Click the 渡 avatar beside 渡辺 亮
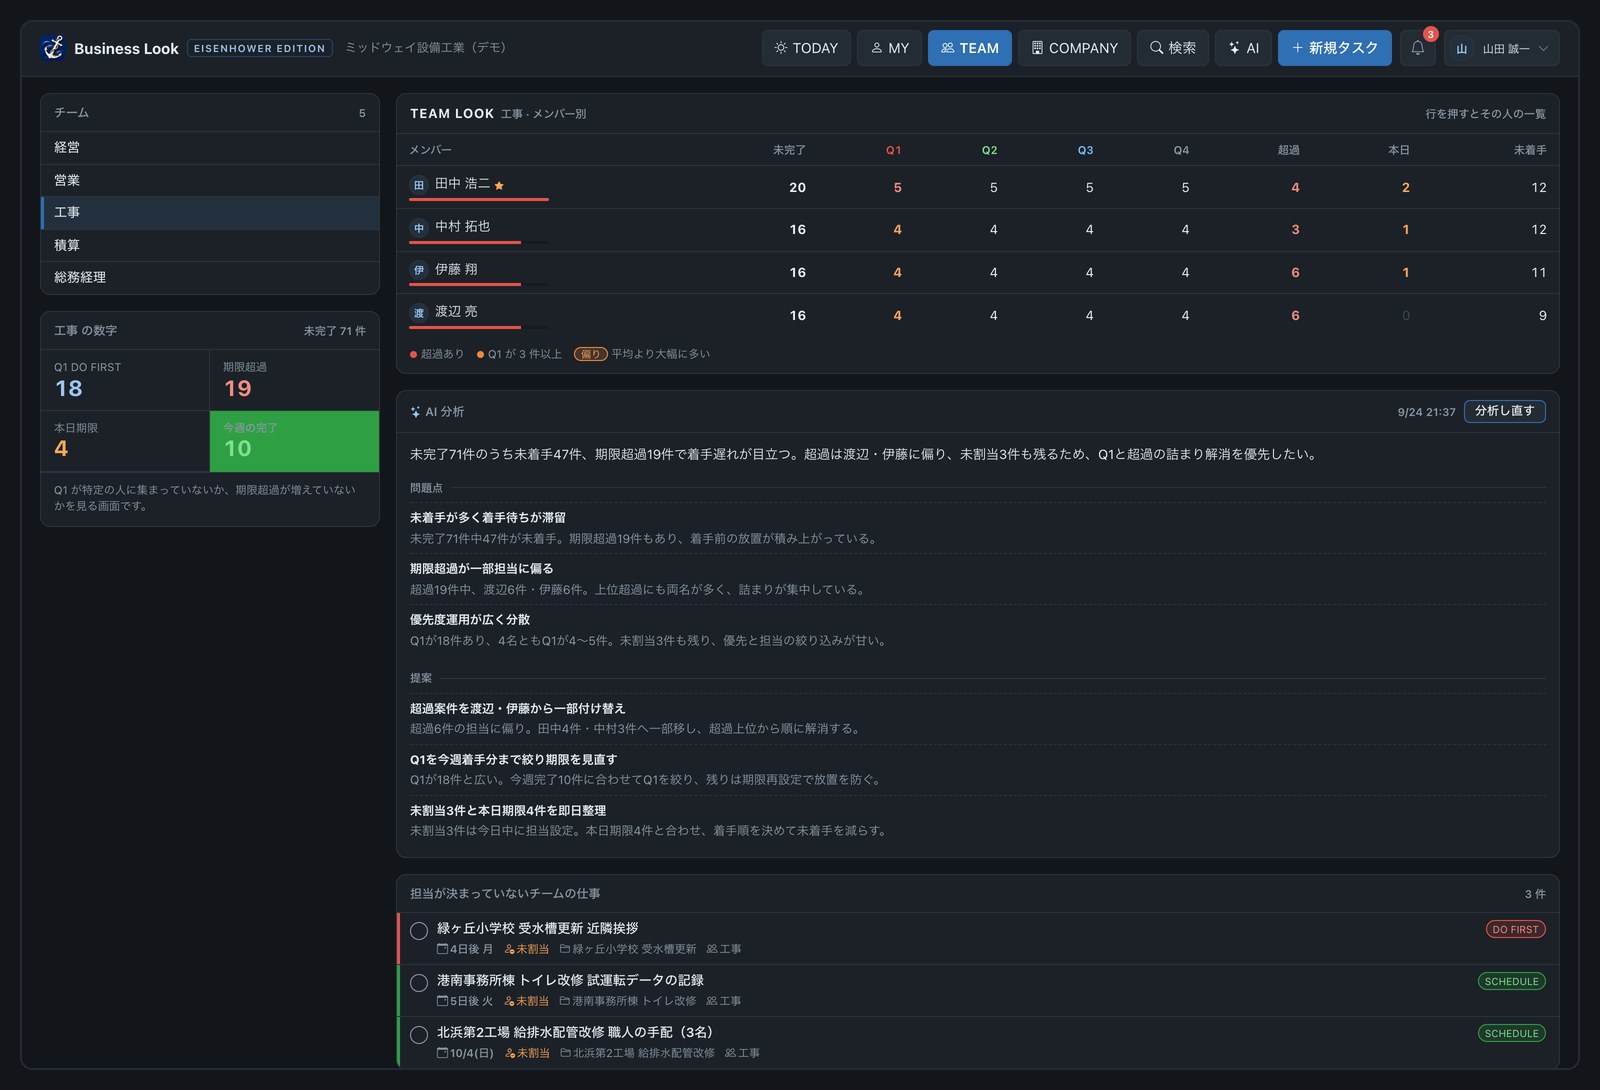Image resolution: width=1600 pixels, height=1090 pixels. click(x=419, y=313)
